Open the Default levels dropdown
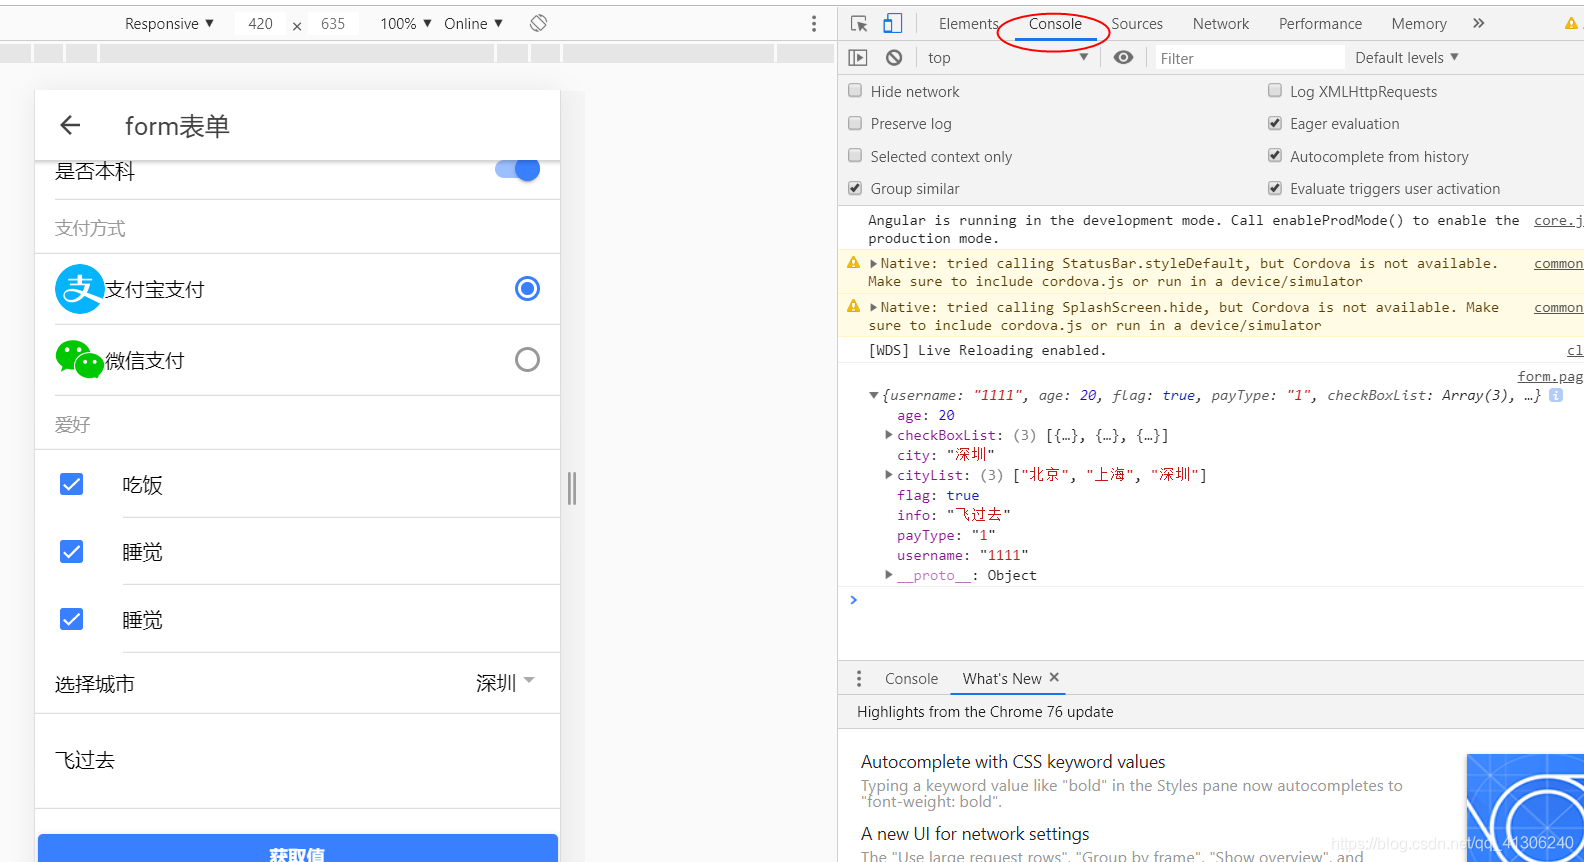 [x=1407, y=58]
